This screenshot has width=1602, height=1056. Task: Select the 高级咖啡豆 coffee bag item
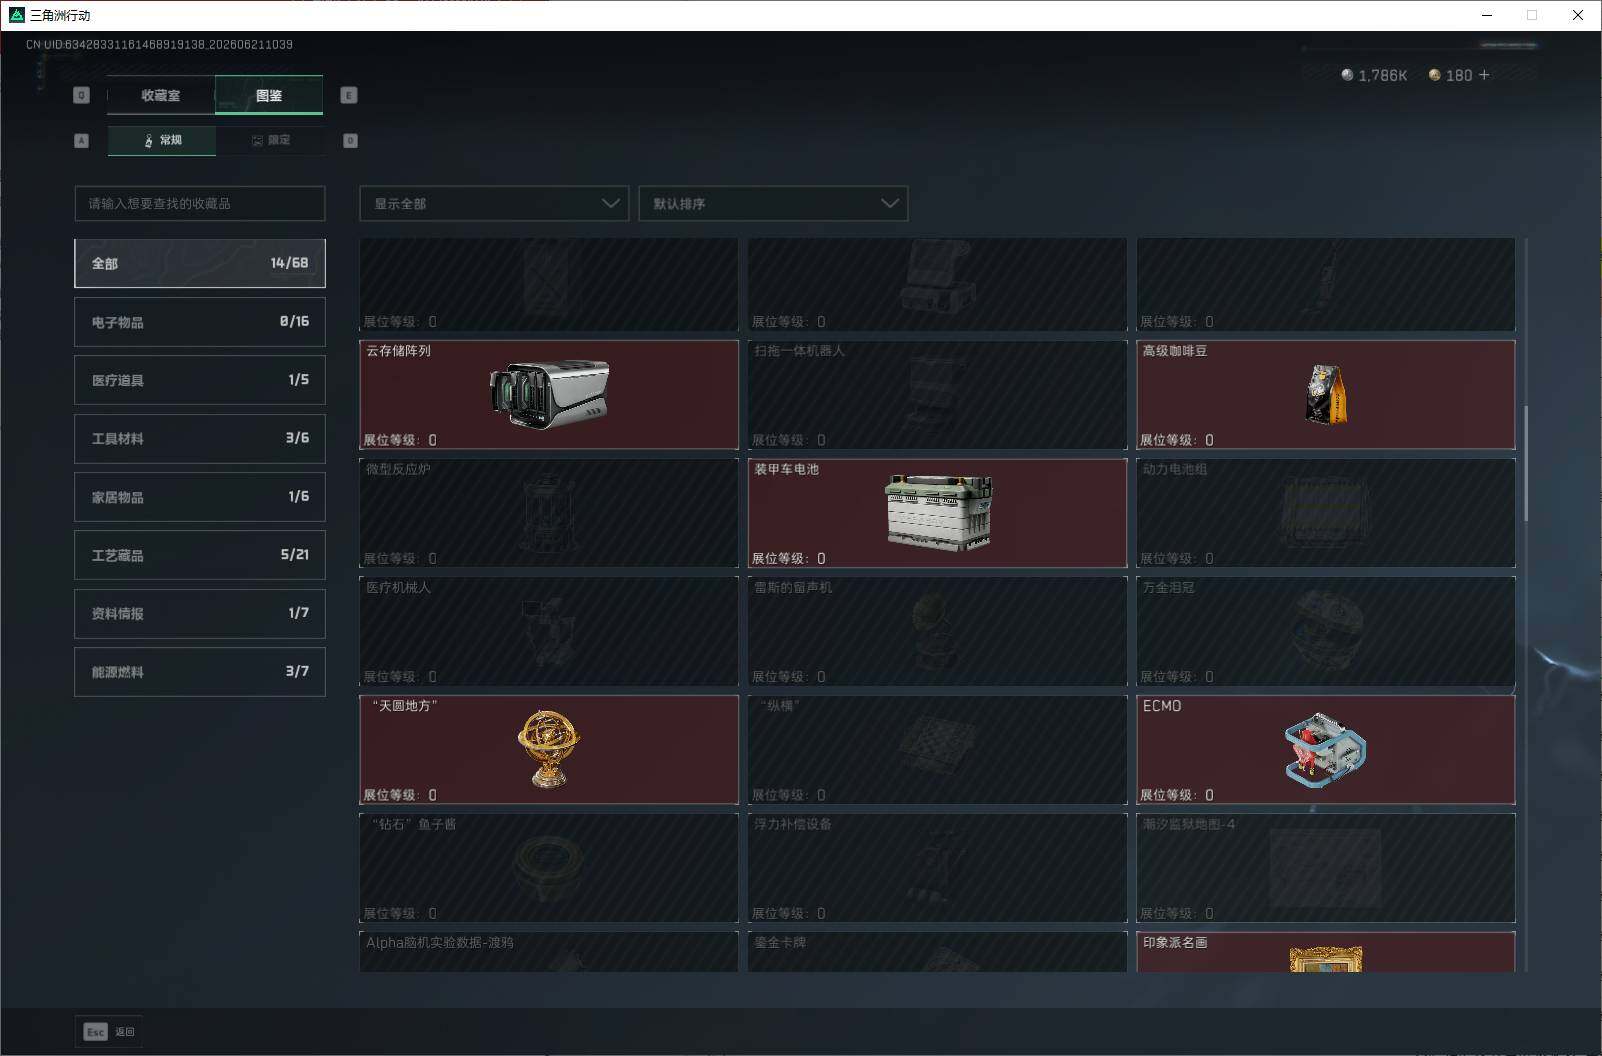(1326, 395)
